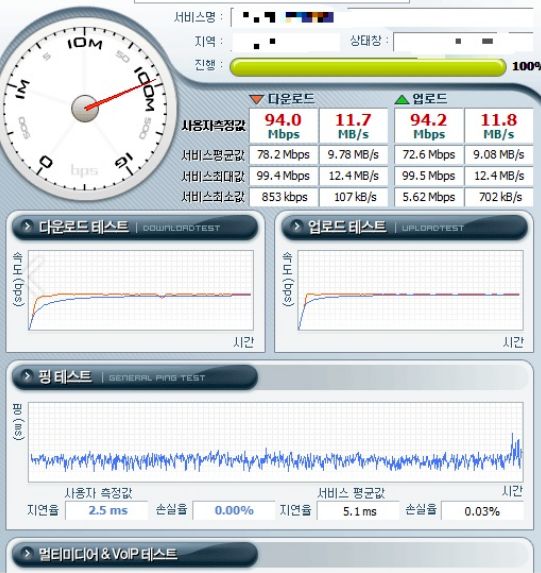The height and width of the screenshot is (573, 541).
Task: Click the 업로드 column heading
Action: 430,99
